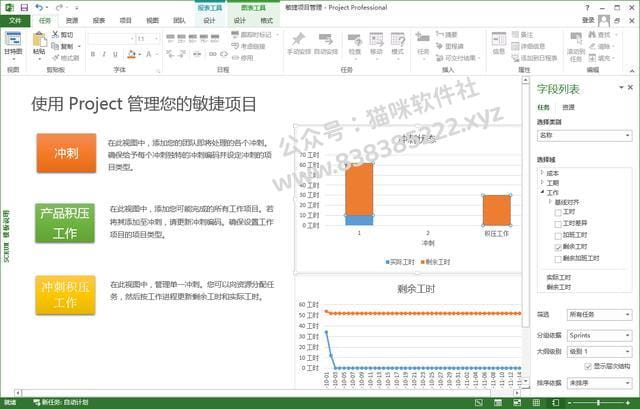This screenshot has width=640, height=409.
Task: Click the 自动安排 auto schedule icon
Action: [x=326, y=40]
